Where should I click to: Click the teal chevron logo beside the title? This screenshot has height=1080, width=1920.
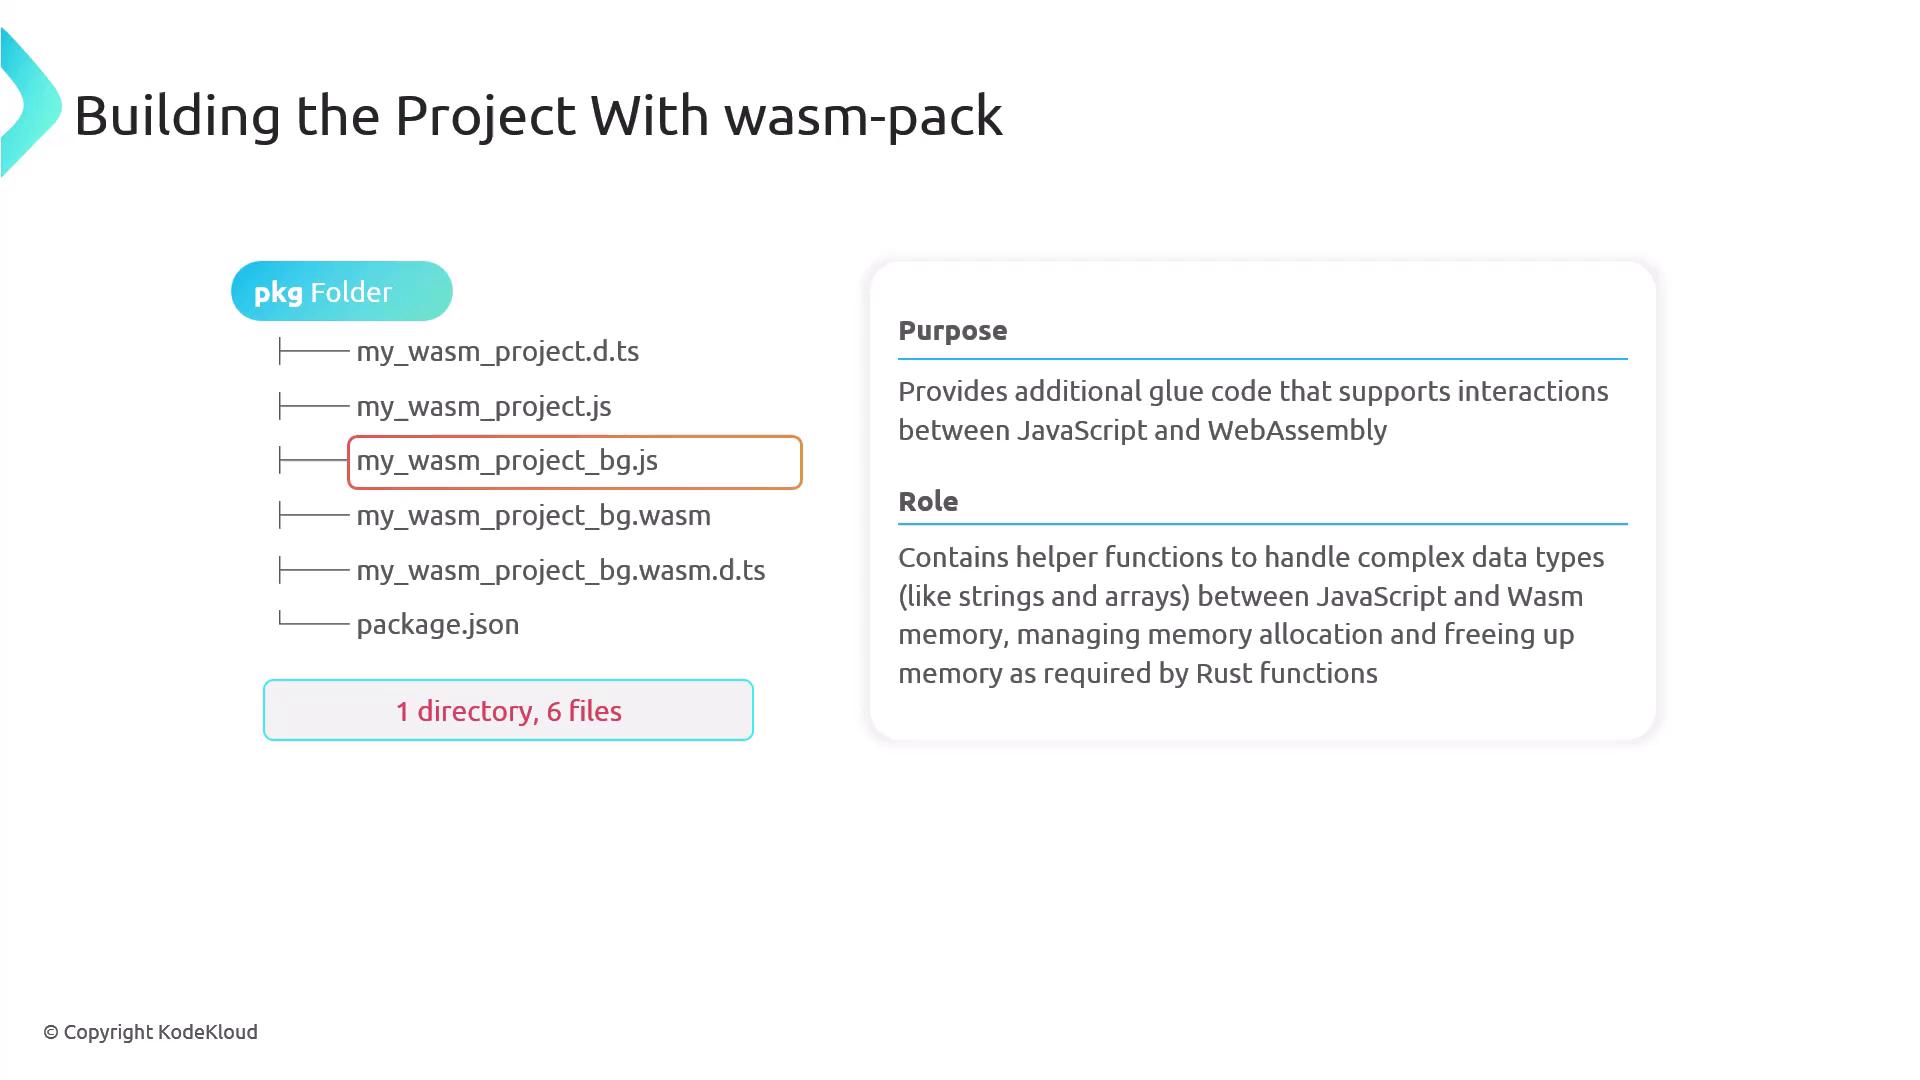30,104
